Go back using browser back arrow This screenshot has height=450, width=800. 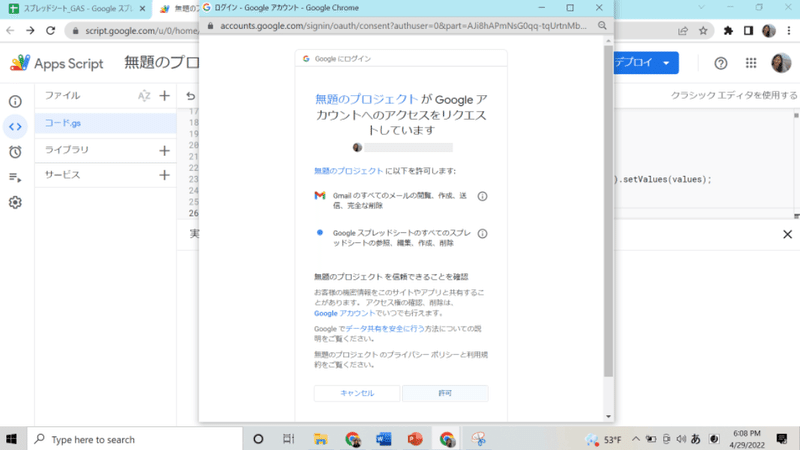pos(10,31)
